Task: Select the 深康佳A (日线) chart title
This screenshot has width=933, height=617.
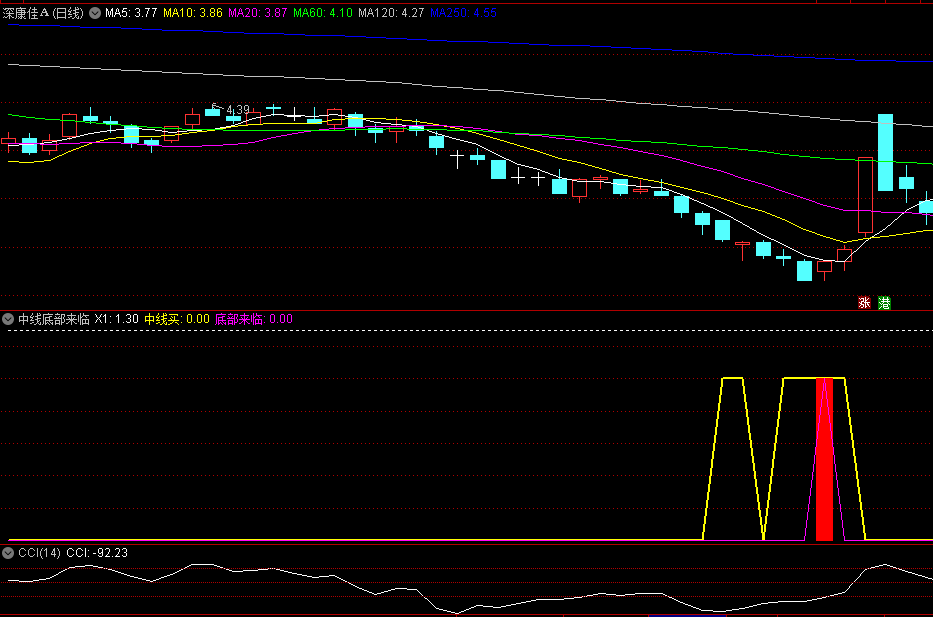Action: [x=43, y=13]
